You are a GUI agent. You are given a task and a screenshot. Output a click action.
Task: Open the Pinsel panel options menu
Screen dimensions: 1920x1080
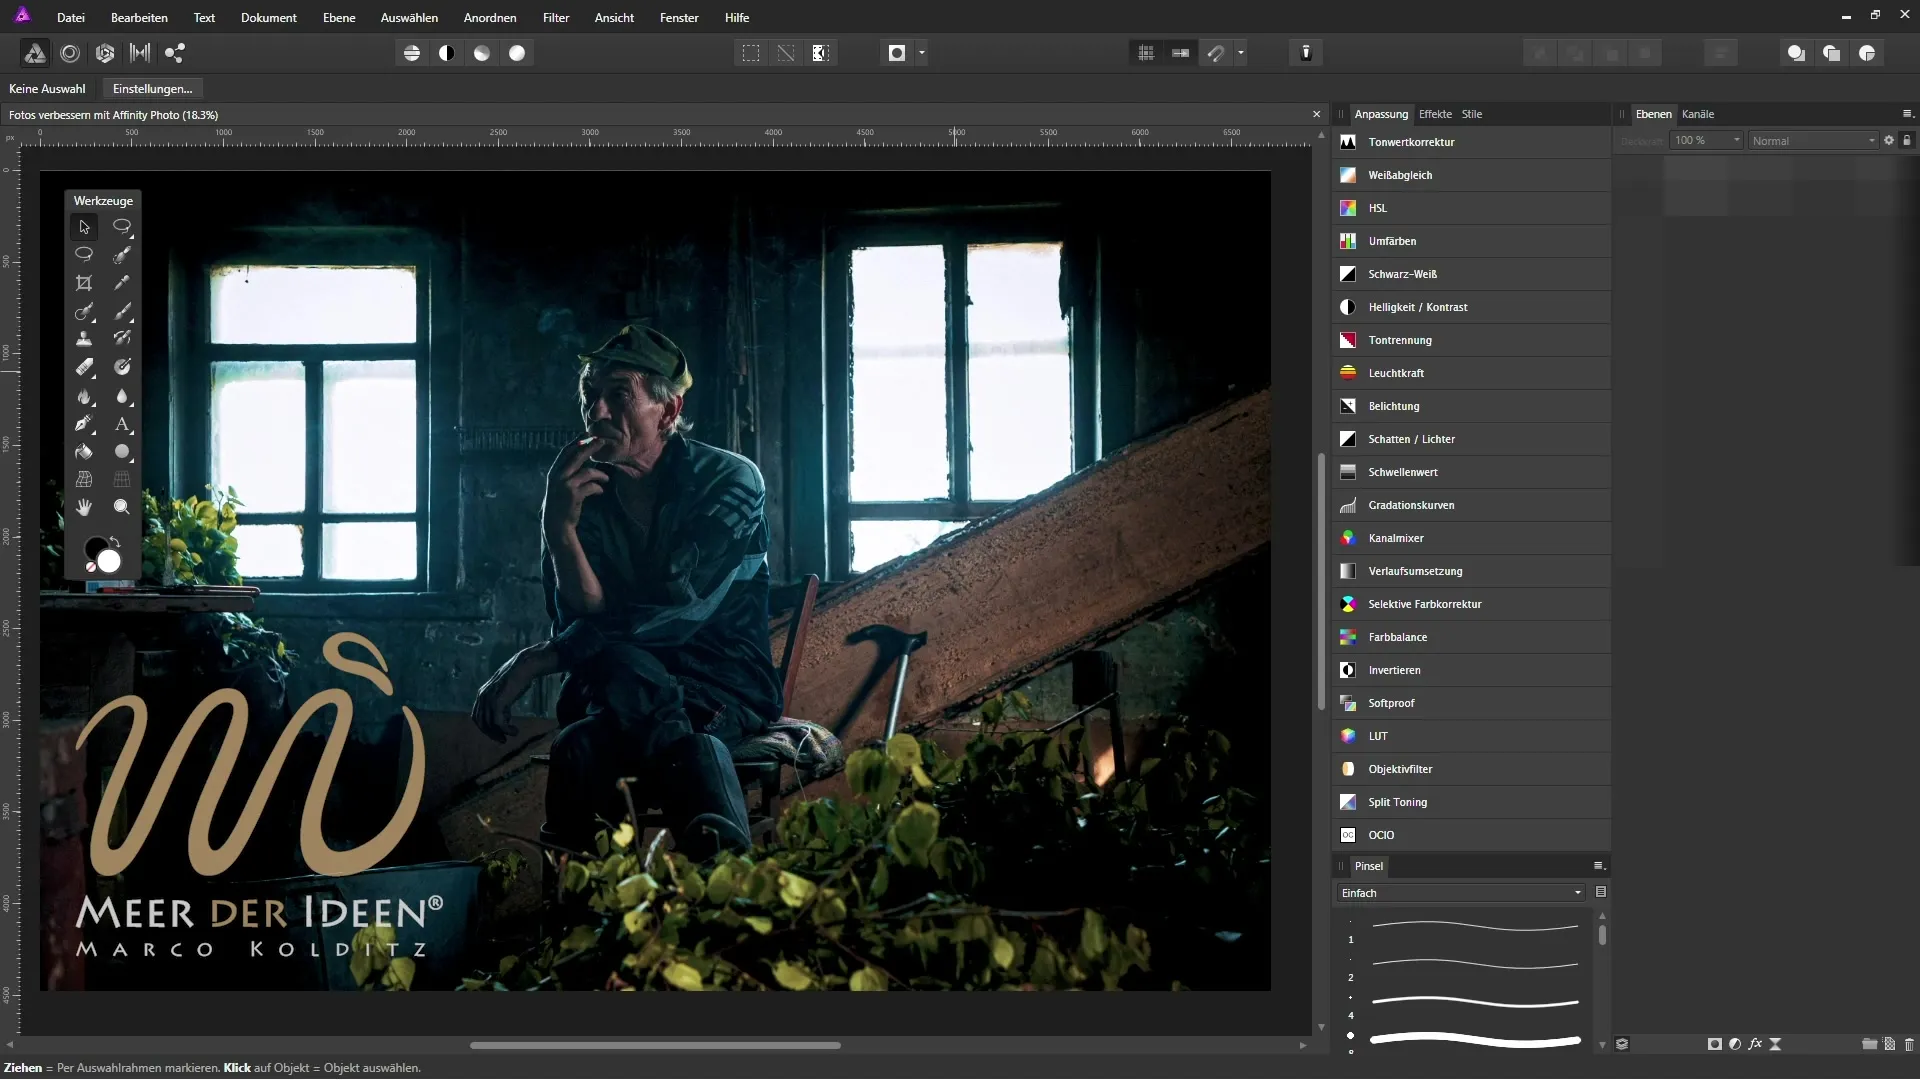point(1598,866)
